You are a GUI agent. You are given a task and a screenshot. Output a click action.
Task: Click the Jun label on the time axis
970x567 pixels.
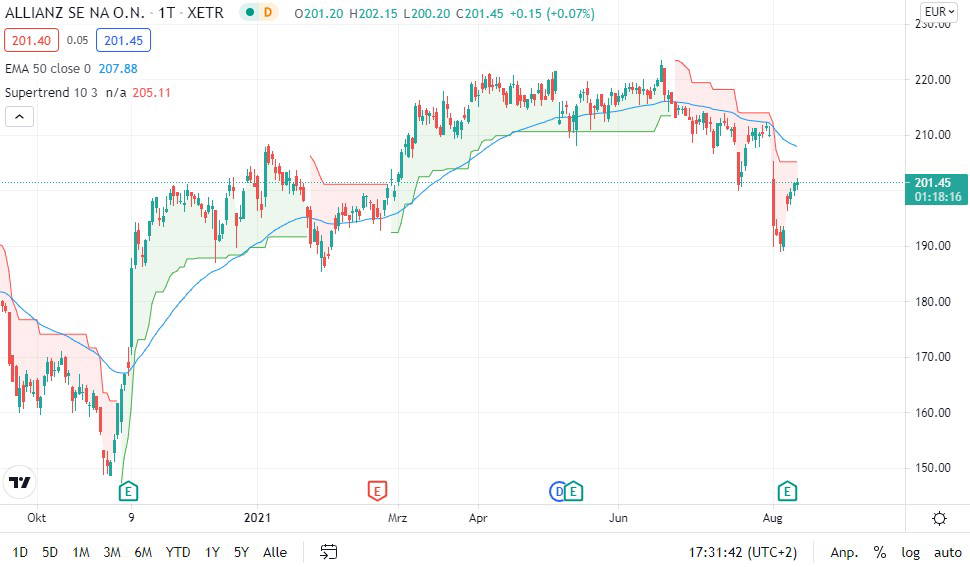[x=618, y=518]
